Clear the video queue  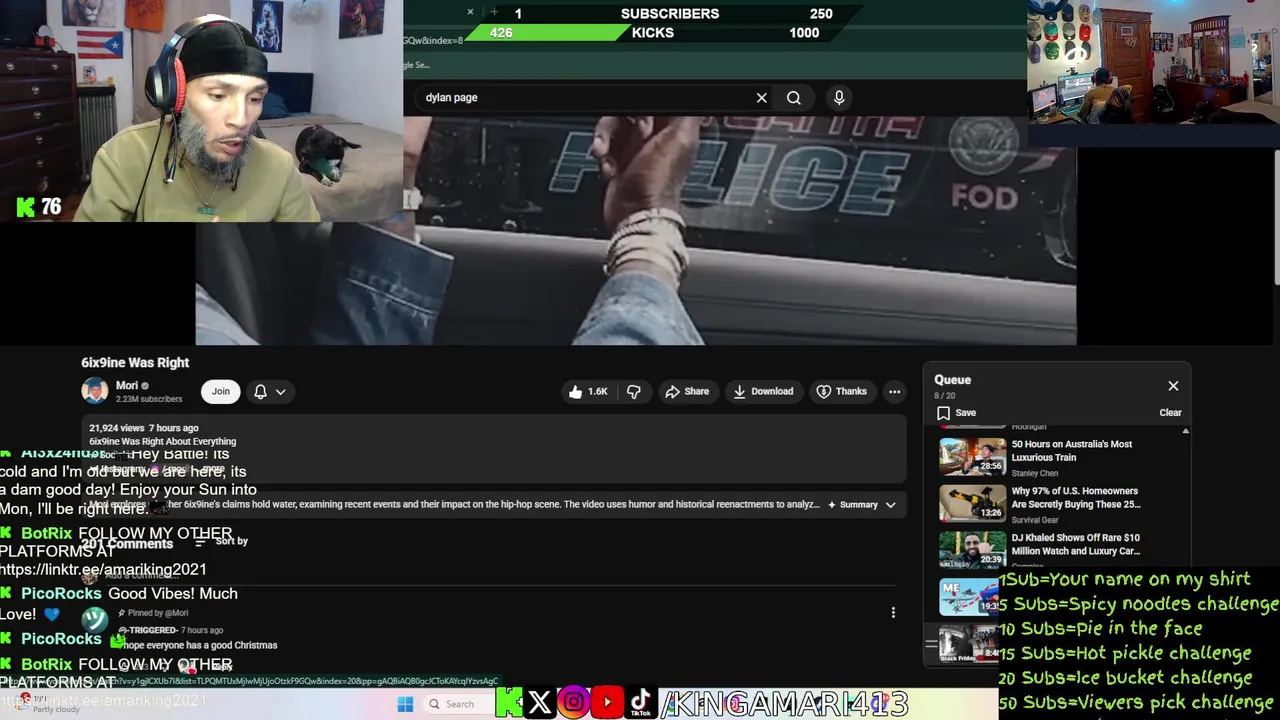pos(1170,413)
